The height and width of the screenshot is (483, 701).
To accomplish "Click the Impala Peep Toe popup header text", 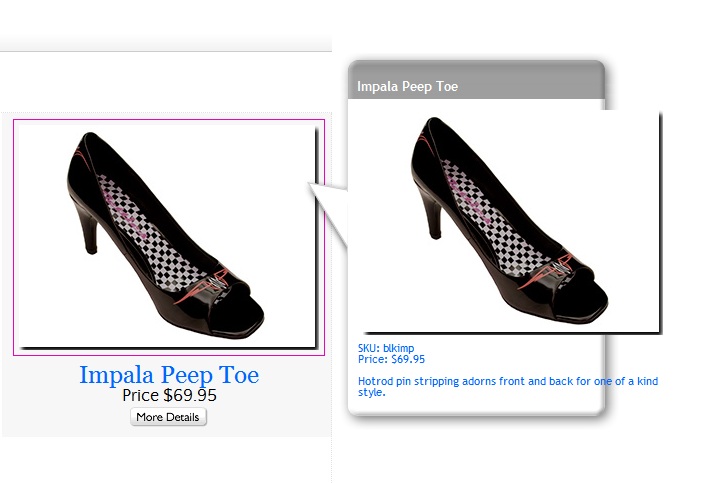I will (407, 87).
